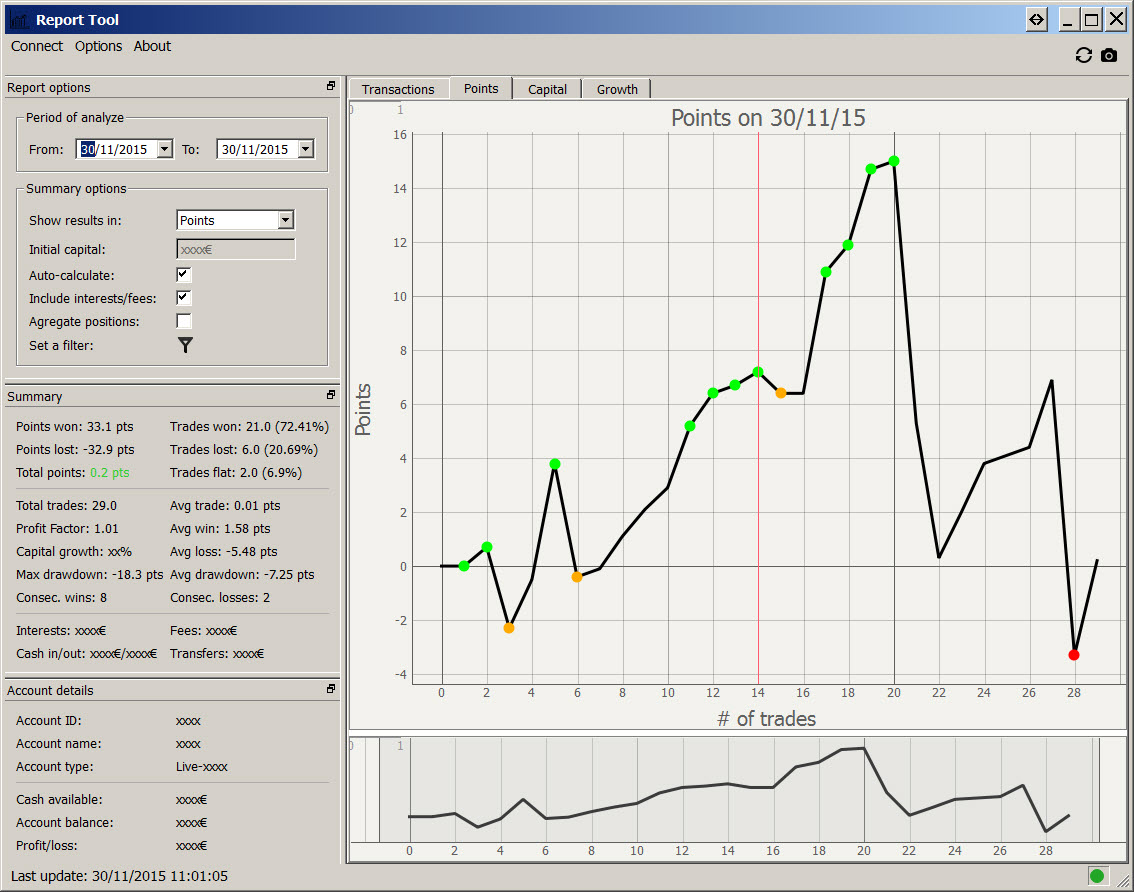Switch to the Capital tab

547,89
